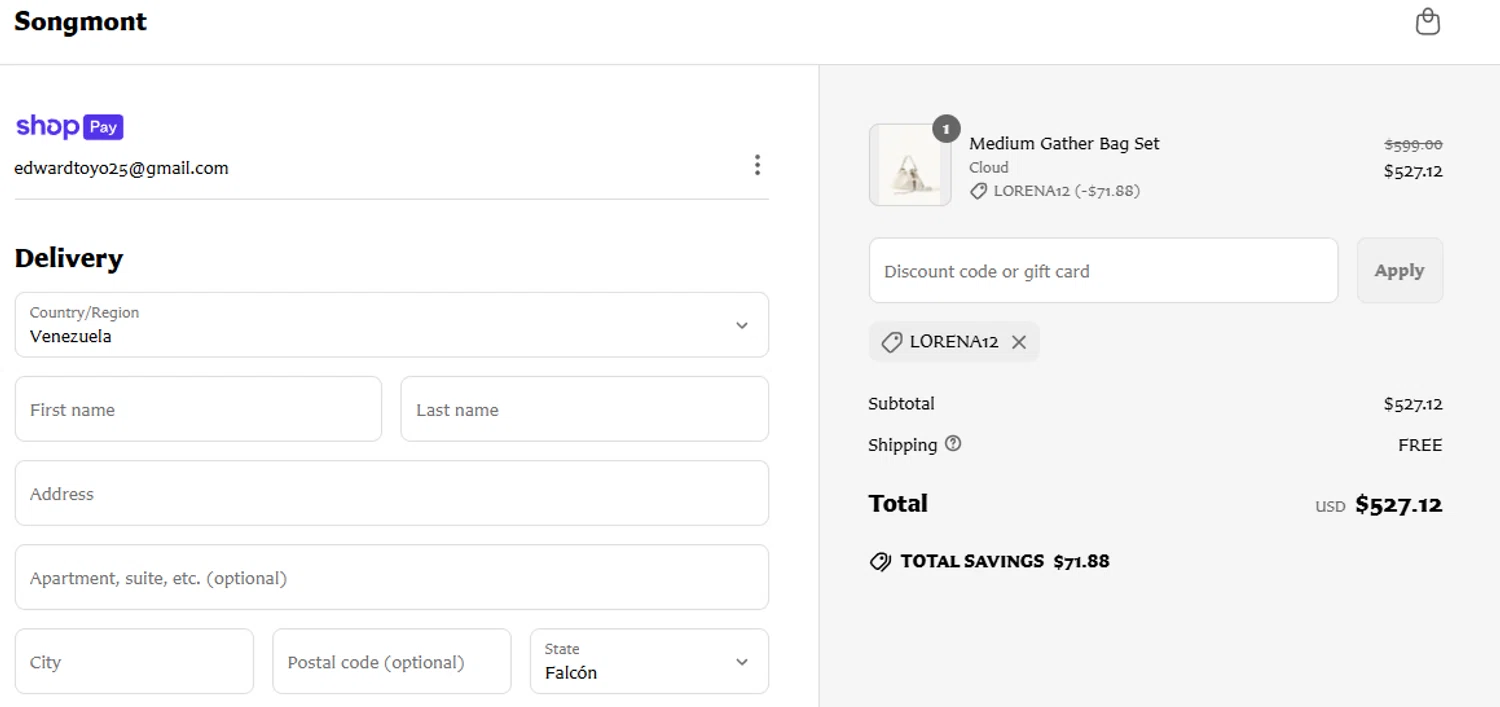
Task: Click the TOTAL SAVINGS $71.88 text
Action: 1005,561
